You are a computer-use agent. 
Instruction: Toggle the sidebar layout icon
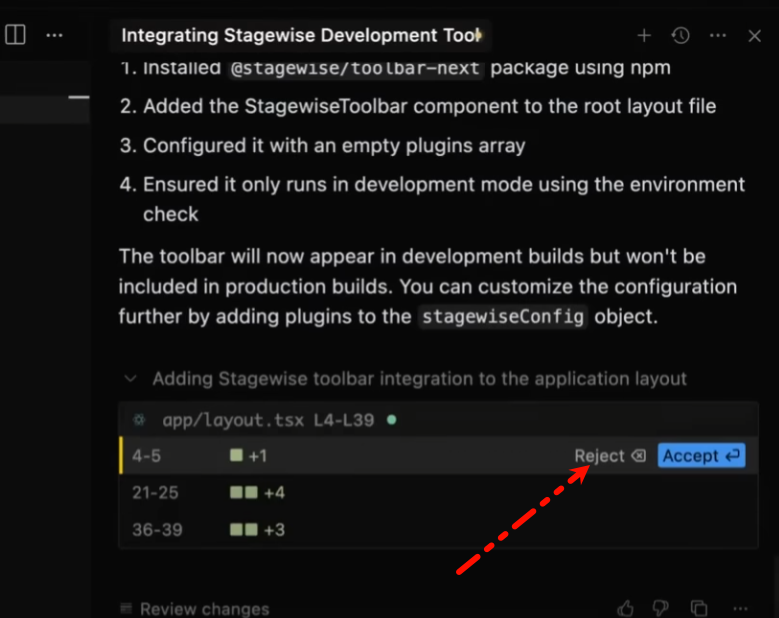[15, 35]
